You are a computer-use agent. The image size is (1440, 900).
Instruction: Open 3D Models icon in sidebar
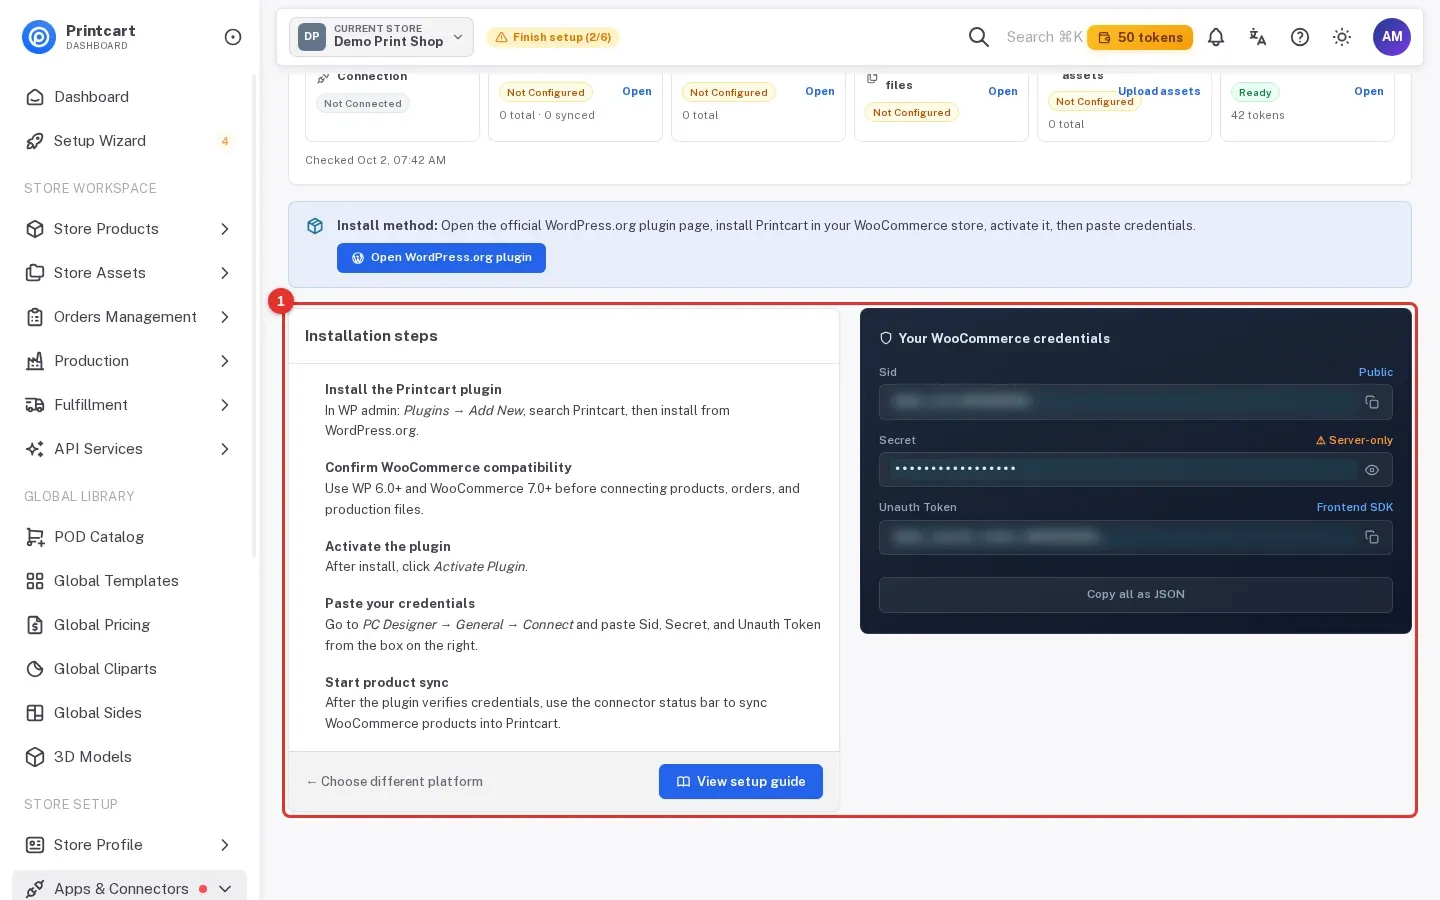35,757
